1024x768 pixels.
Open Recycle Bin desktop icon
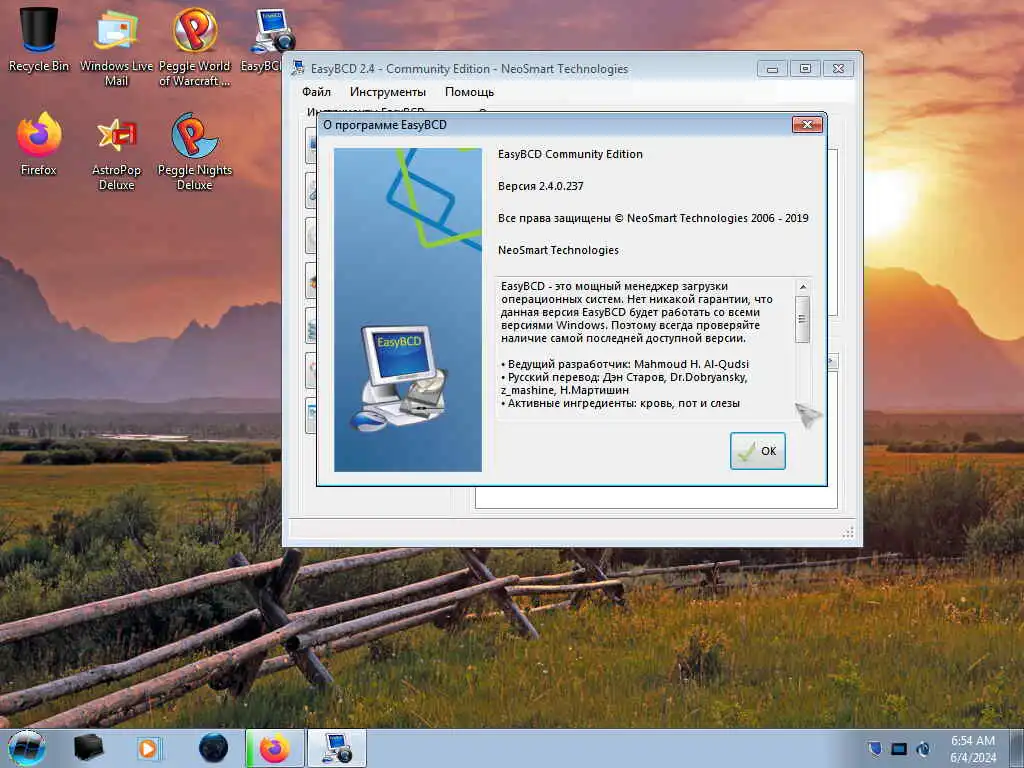pyautogui.click(x=39, y=39)
